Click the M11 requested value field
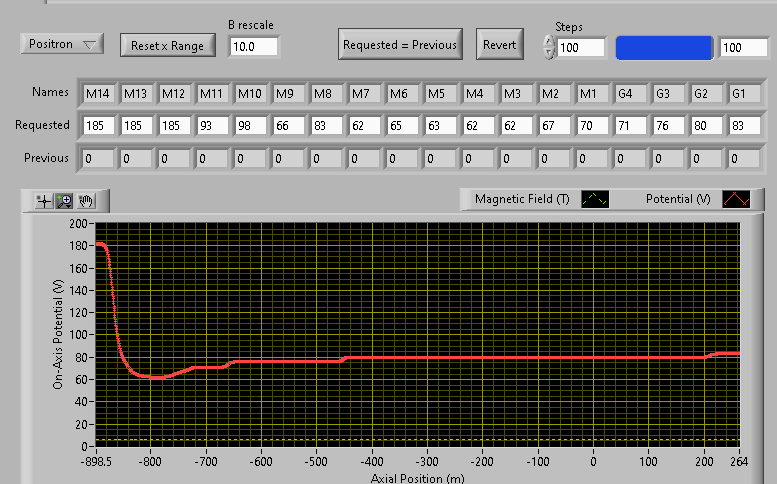 (x=213, y=126)
